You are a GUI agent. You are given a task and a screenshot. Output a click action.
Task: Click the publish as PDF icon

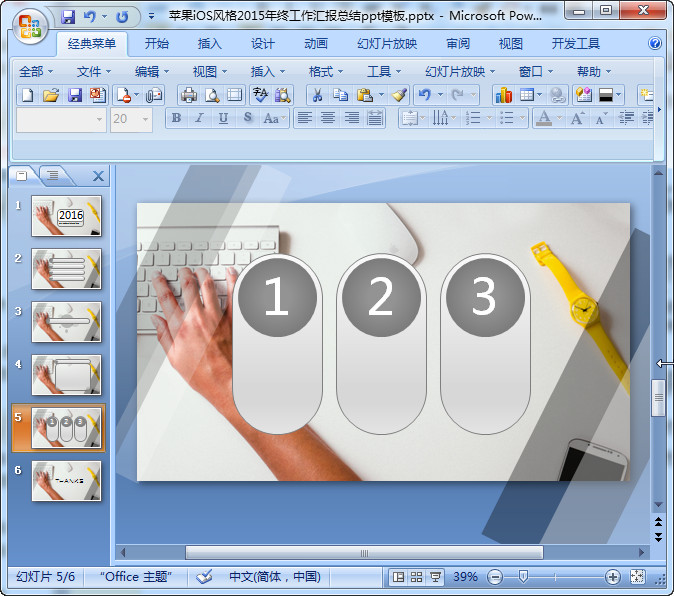(98, 95)
